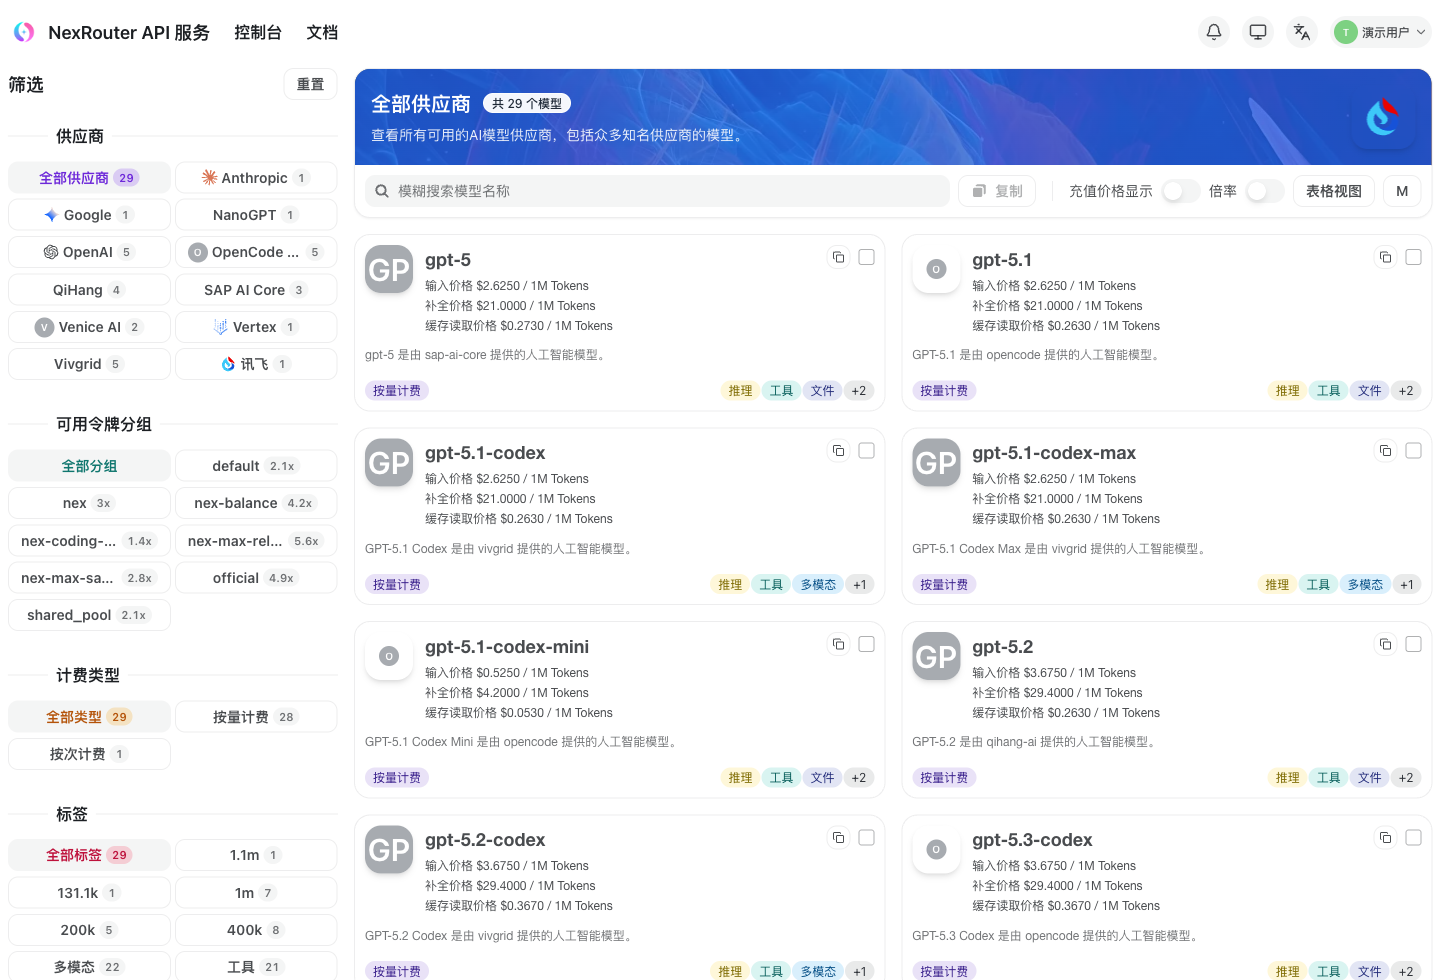Click the 复制 button in toolbar
1440x980 pixels.
(x=997, y=191)
